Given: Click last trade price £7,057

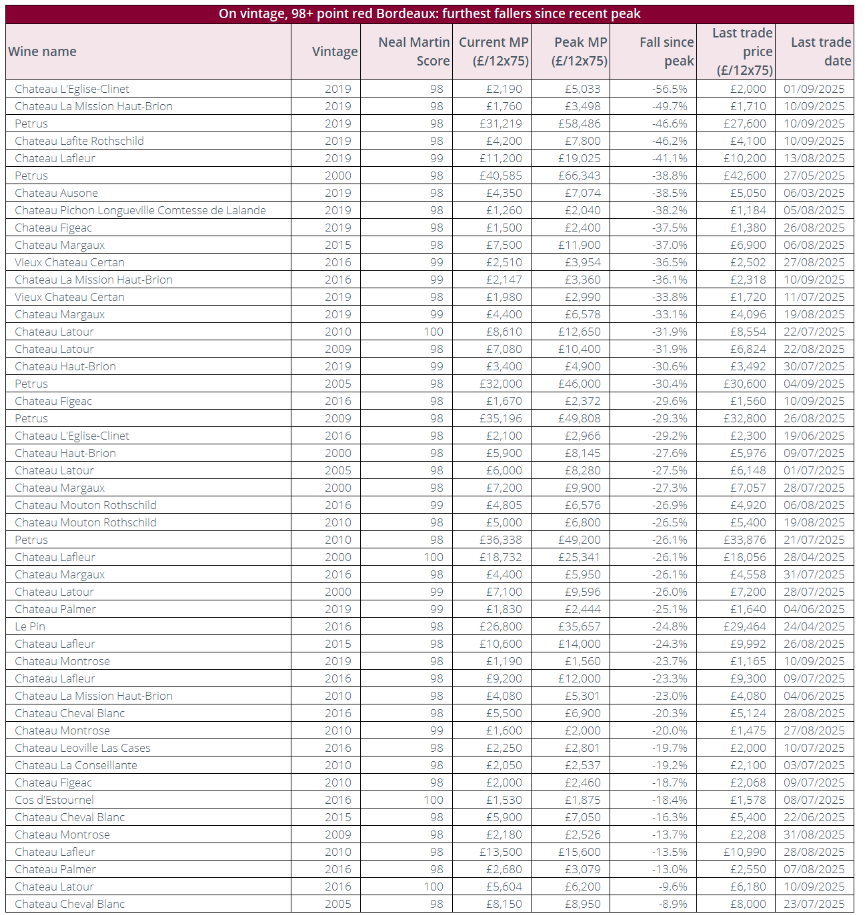Looking at the screenshot, I should [x=748, y=488].
